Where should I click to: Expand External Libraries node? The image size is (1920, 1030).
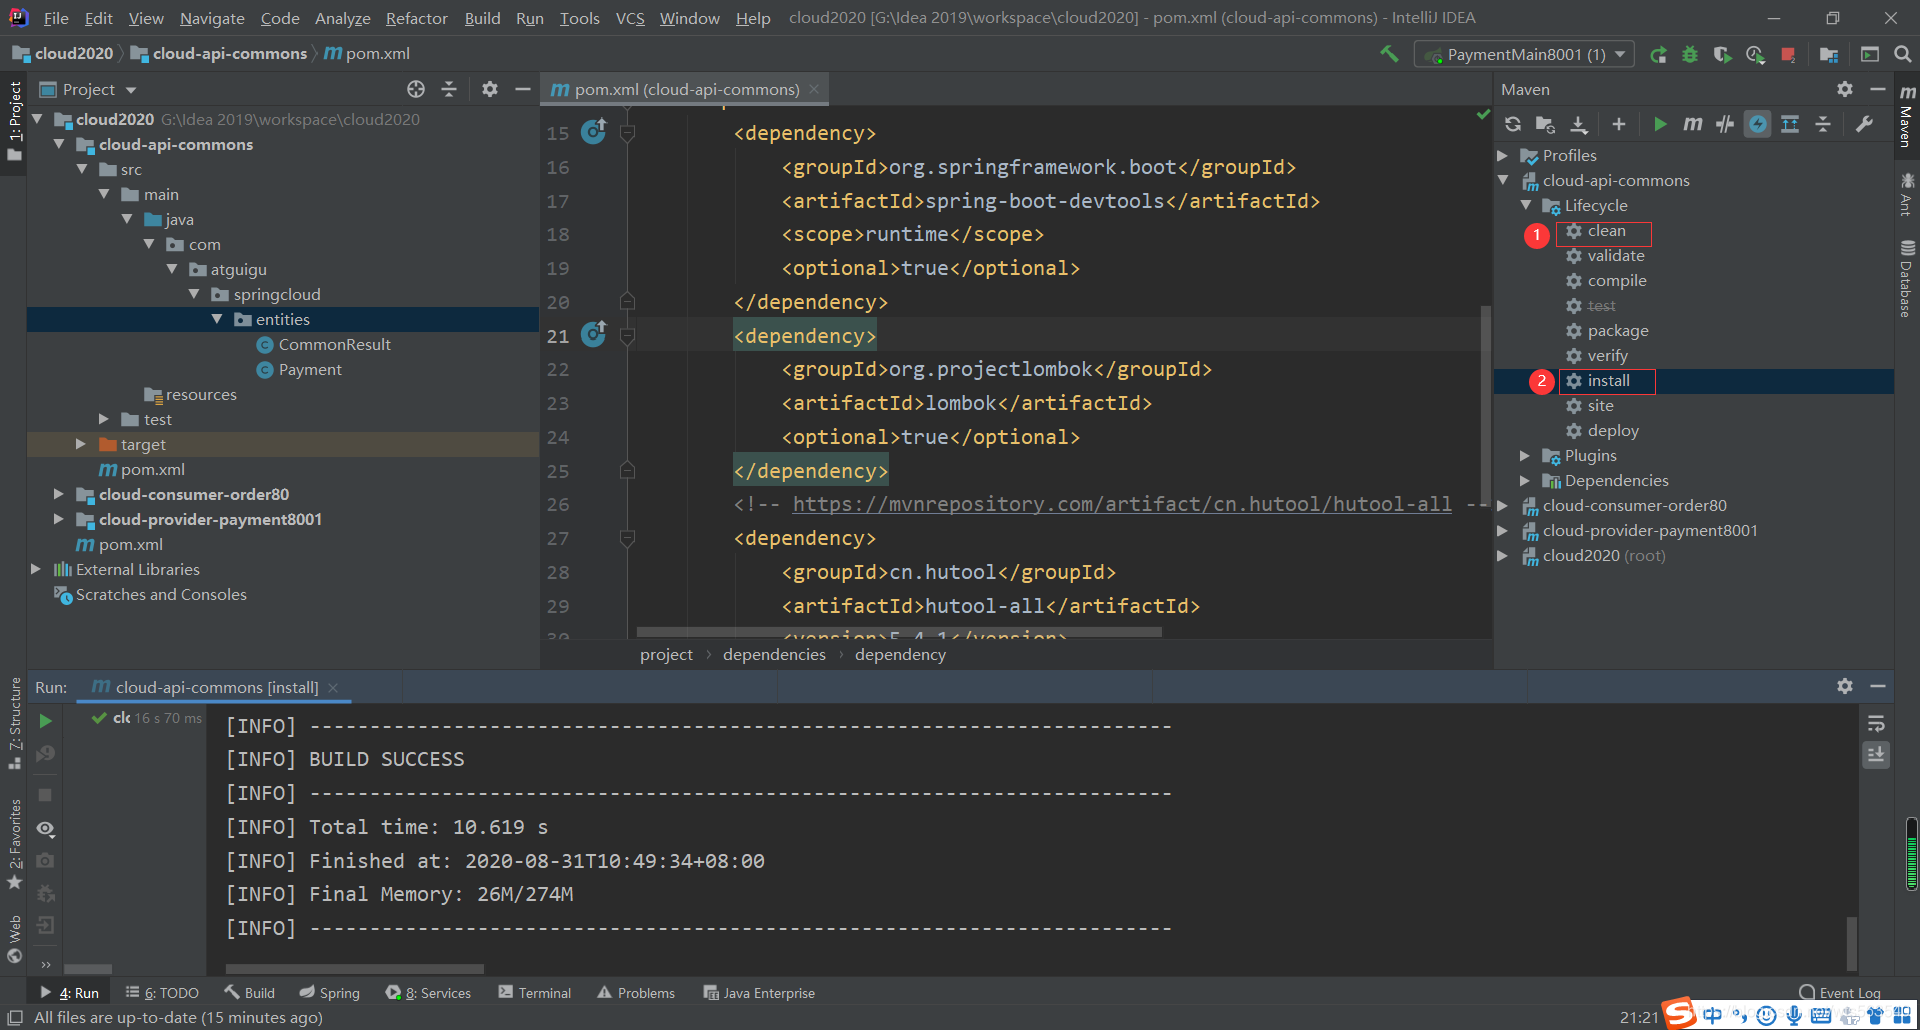[x=36, y=569]
